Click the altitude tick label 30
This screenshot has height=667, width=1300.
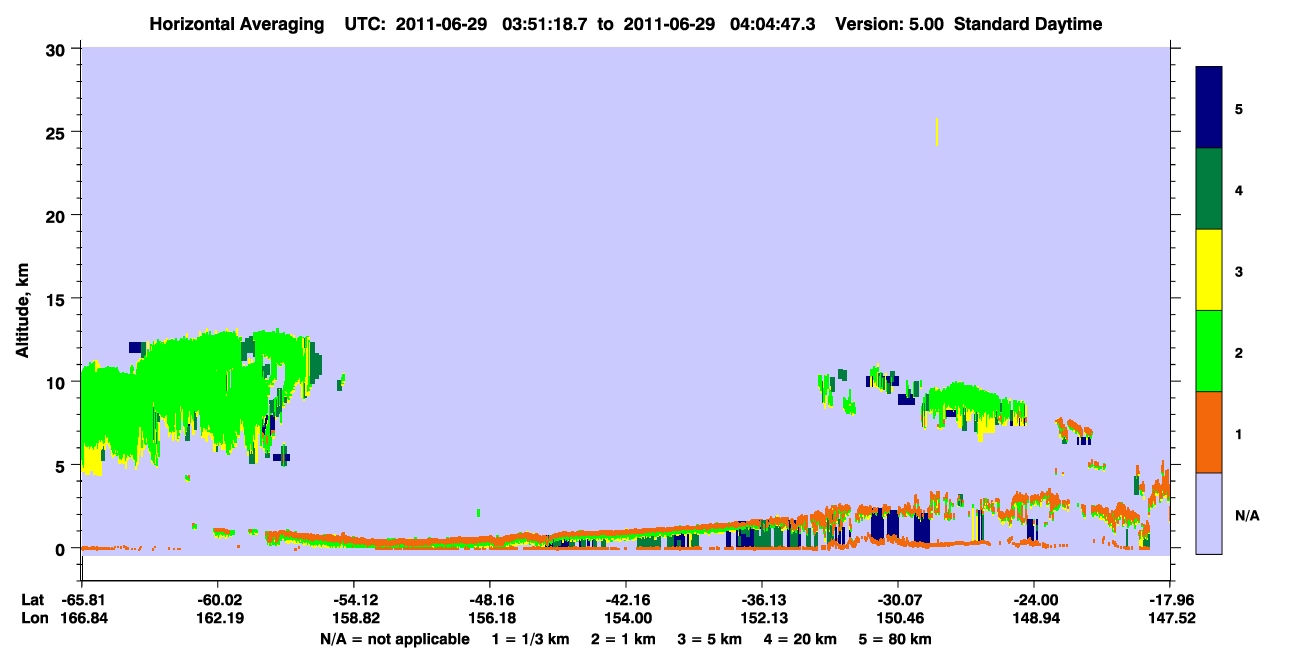click(x=58, y=49)
